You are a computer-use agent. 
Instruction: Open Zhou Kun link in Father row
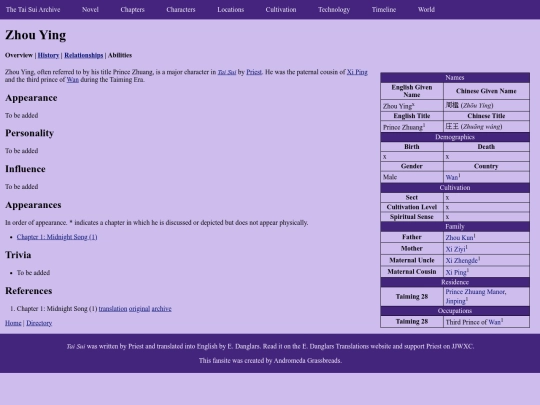[459, 238]
